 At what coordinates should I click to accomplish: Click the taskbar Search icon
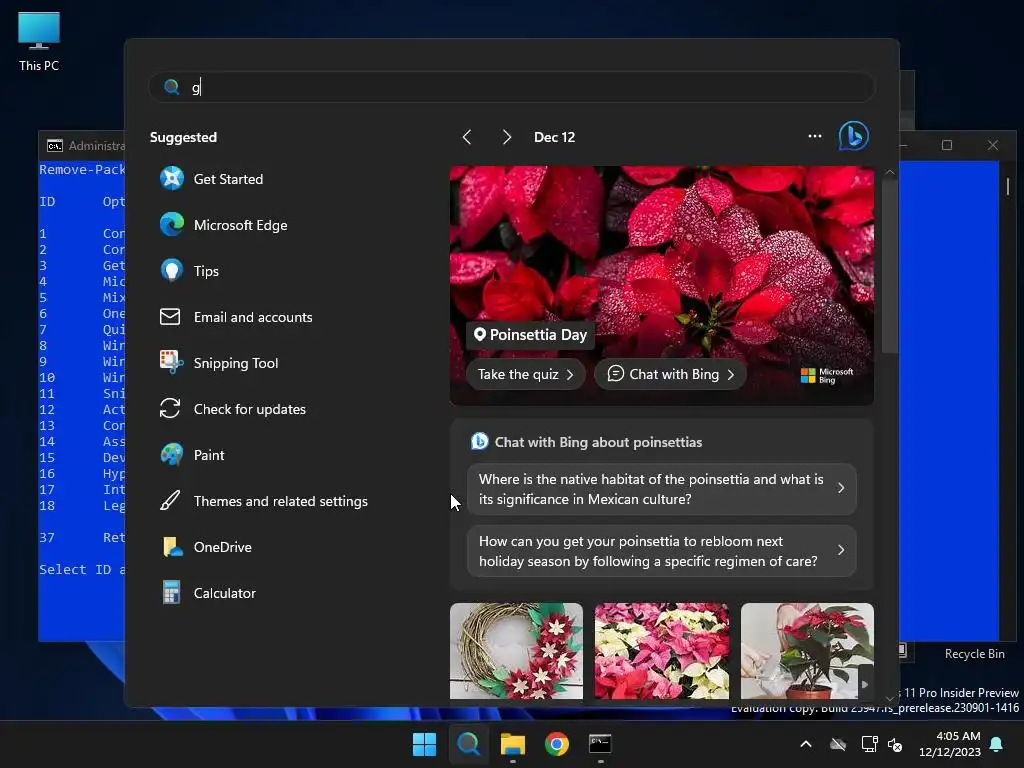(x=468, y=744)
